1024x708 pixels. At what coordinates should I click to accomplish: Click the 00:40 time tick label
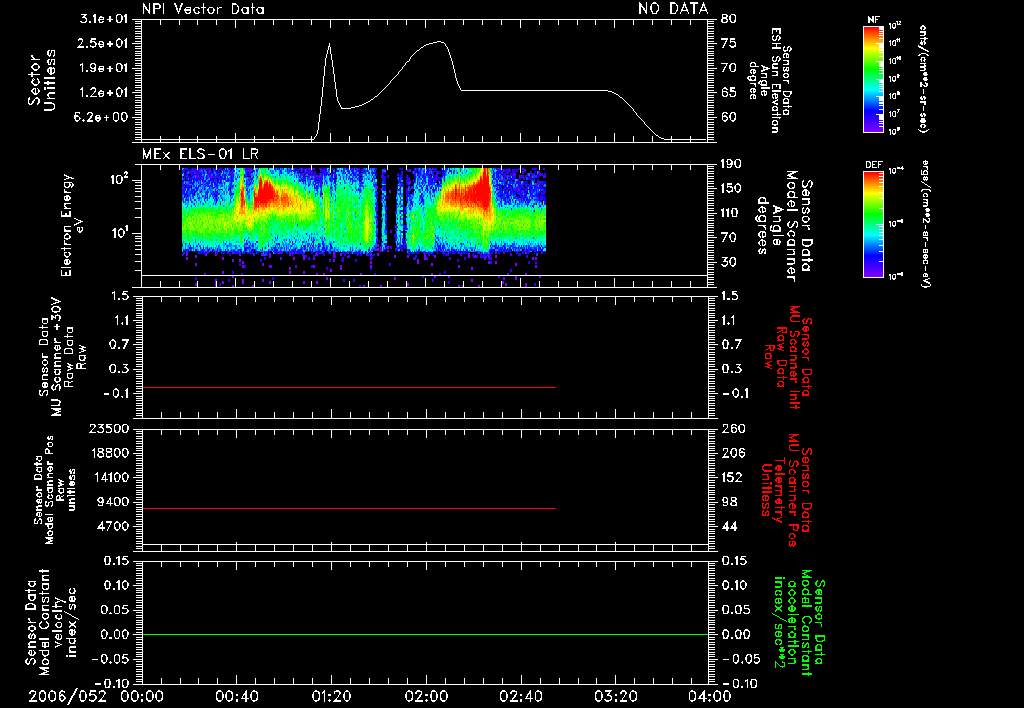click(x=236, y=696)
